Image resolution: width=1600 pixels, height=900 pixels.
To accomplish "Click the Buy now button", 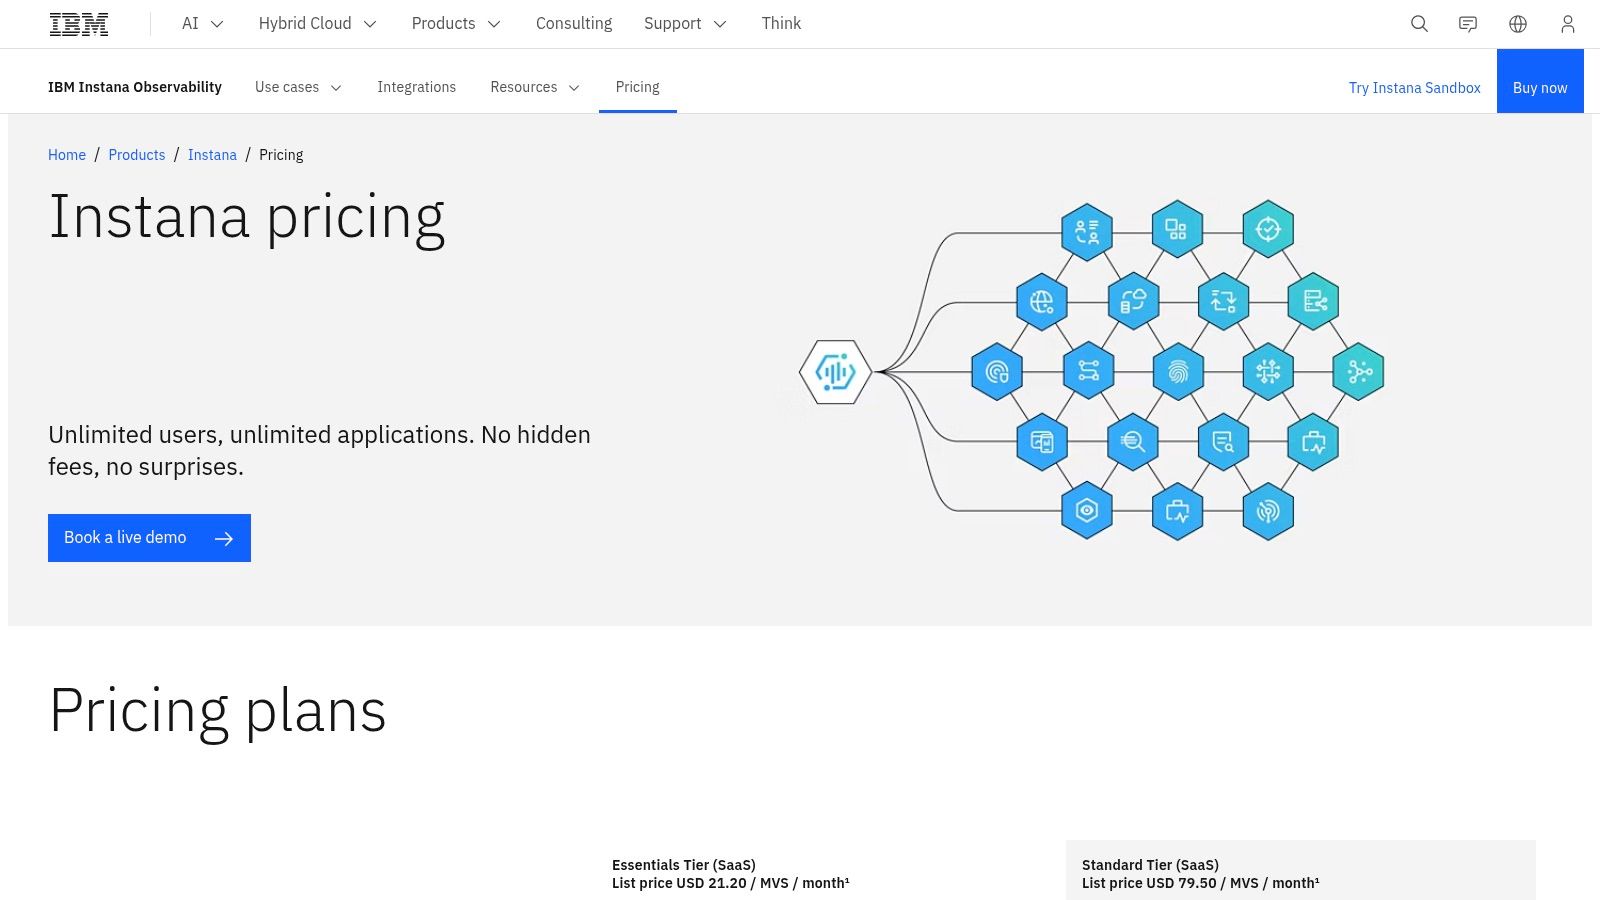I will click(x=1540, y=87).
